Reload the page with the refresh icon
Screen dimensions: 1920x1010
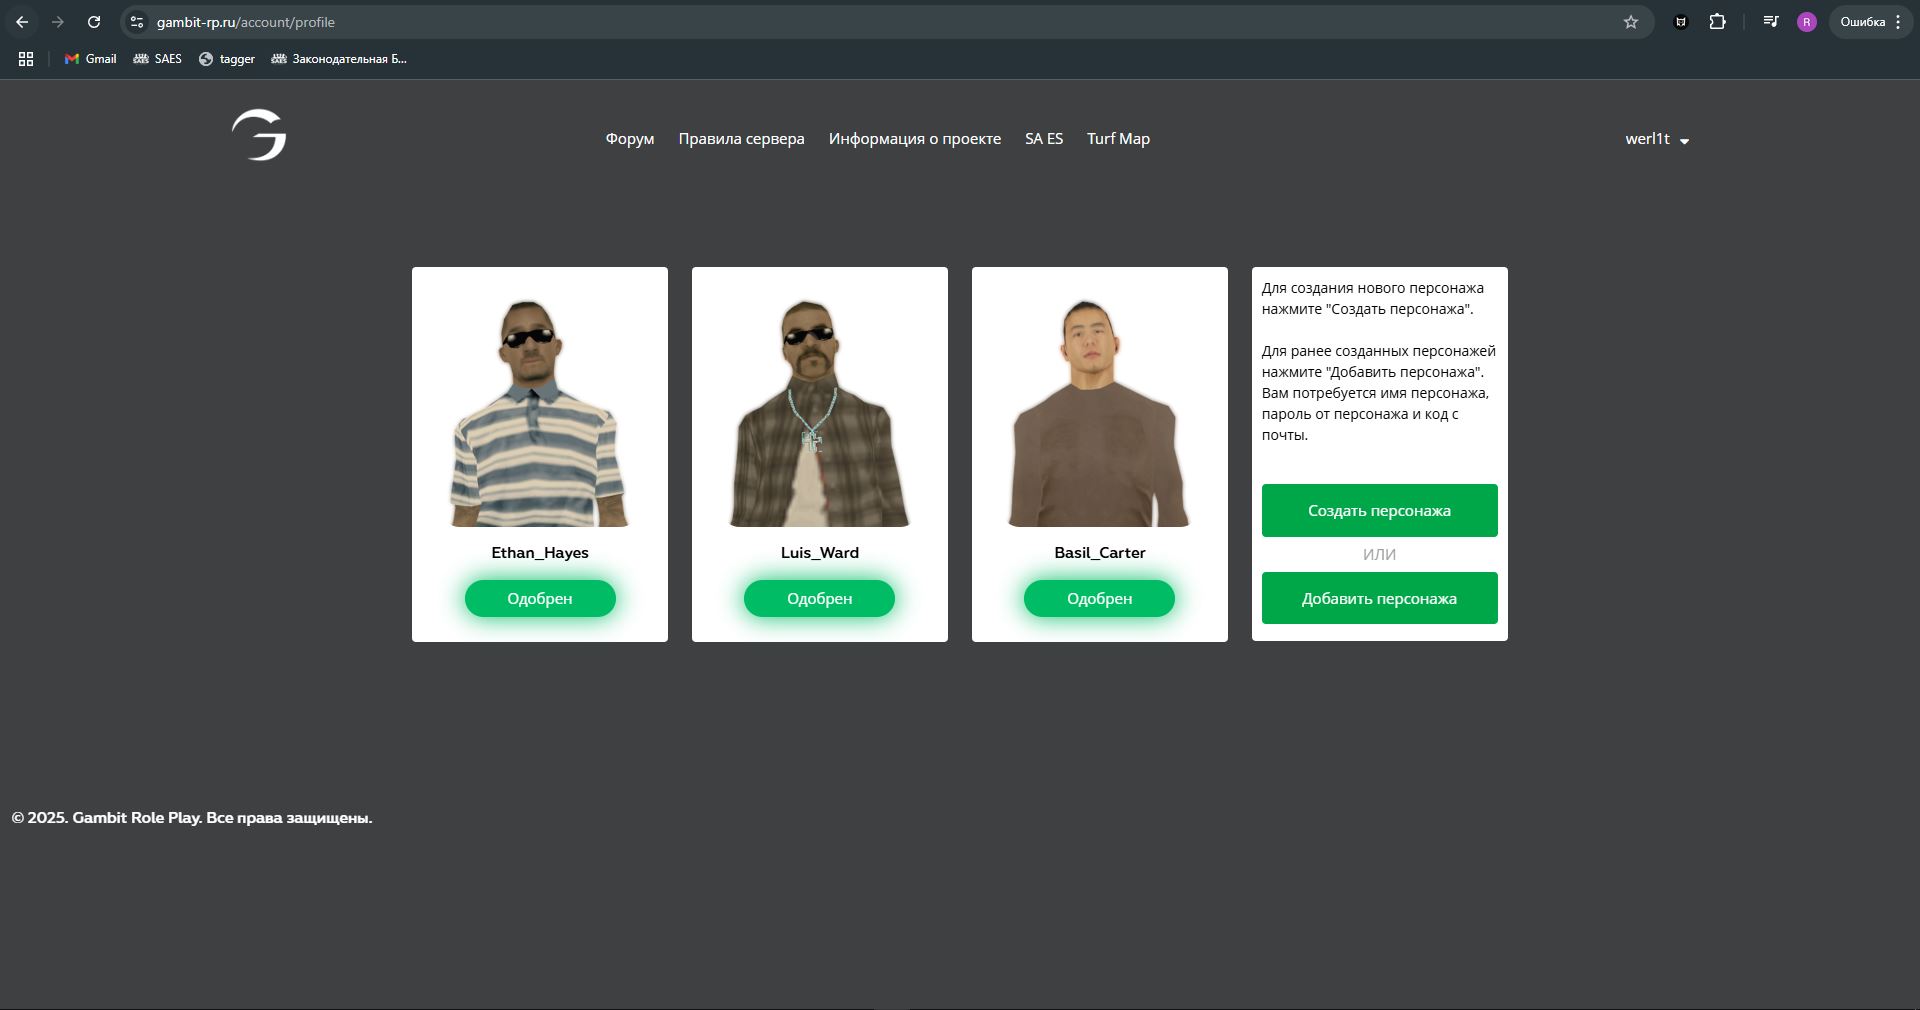click(x=94, y=22)
